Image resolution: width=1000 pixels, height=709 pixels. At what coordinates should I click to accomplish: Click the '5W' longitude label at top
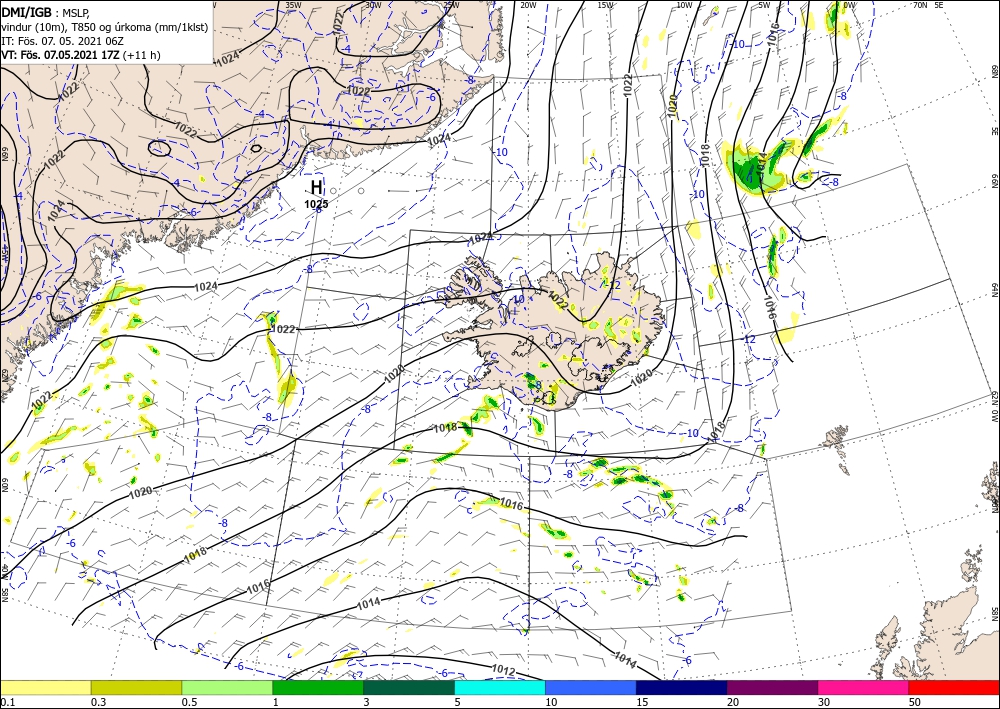tap(765, 5)
